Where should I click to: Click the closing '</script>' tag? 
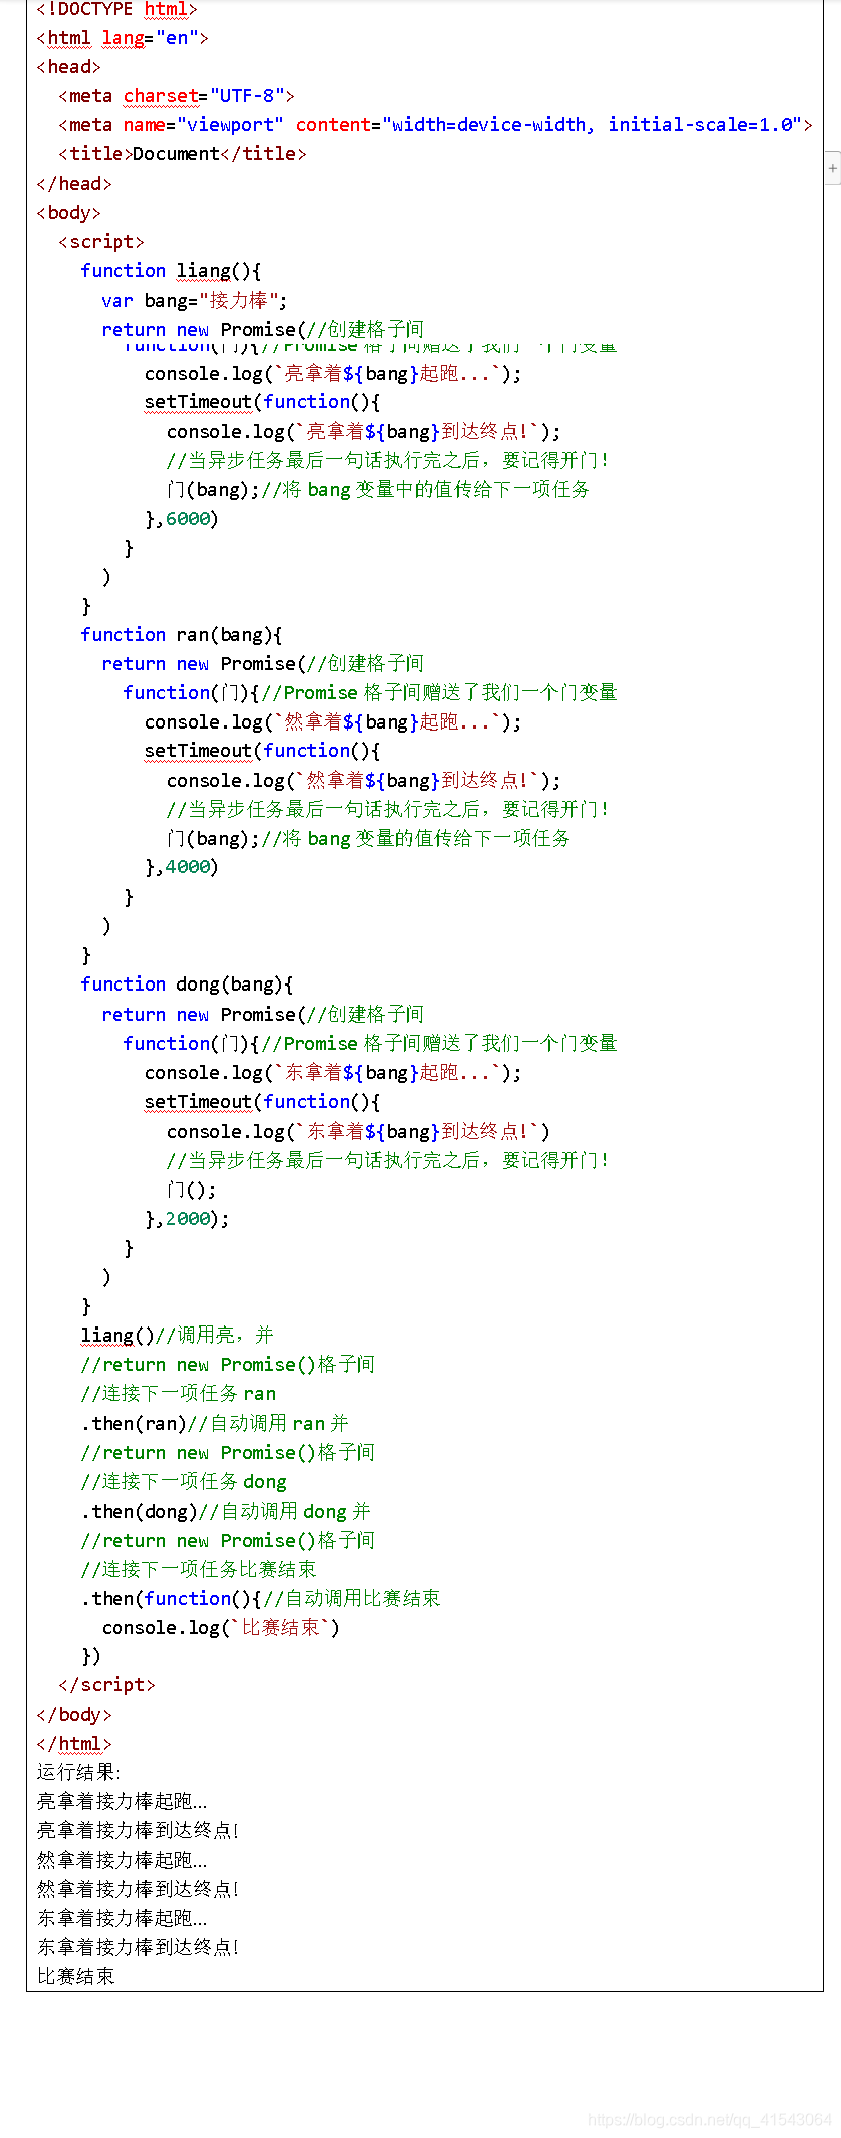click(x=107, y=1685)
